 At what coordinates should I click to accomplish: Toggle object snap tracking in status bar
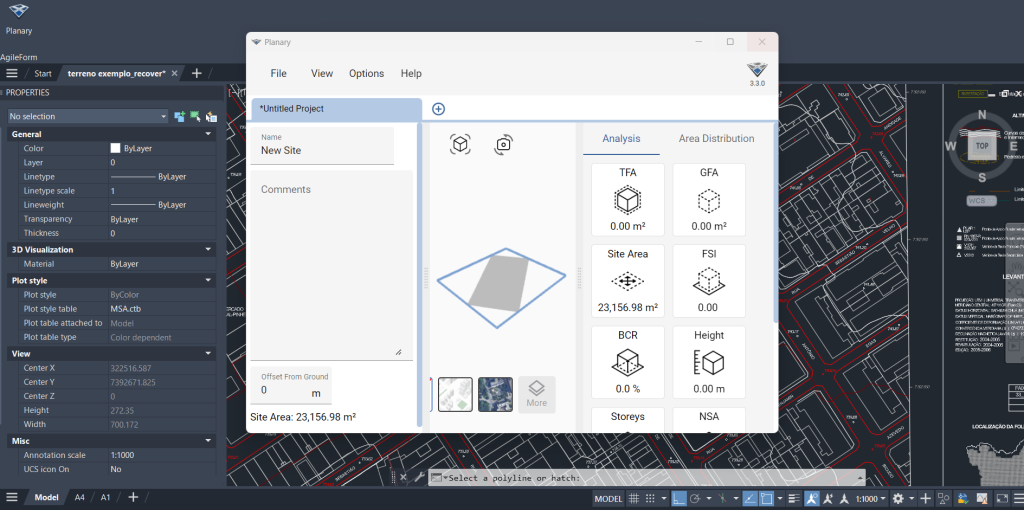click(x=750, y=499)
